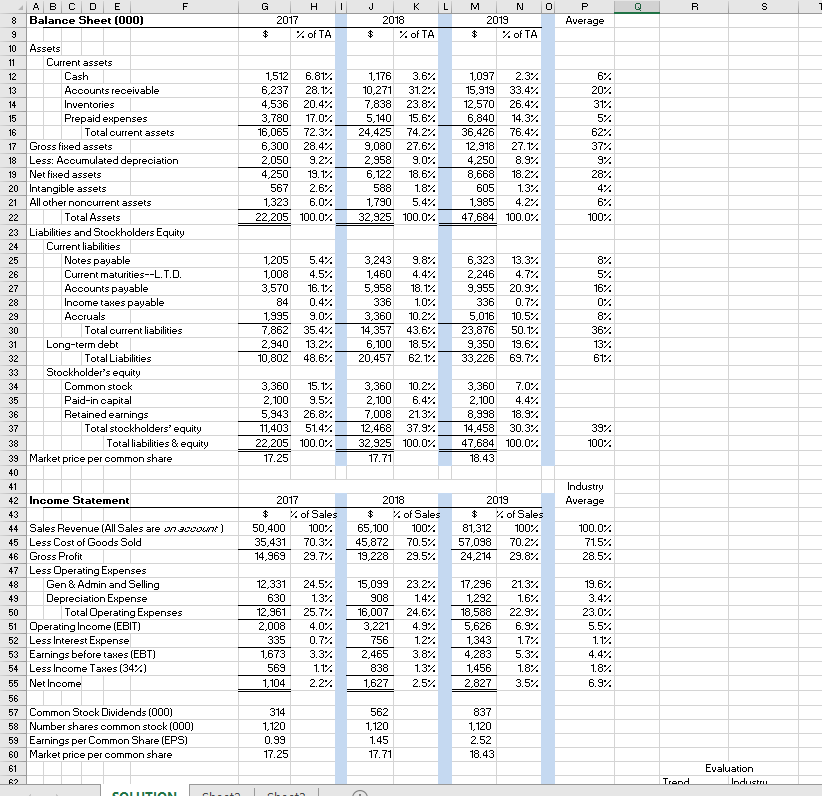Viewport: 822px width, 796px height.
Task: Select the Evaluation cell near row 61
Action: [730, 768]
